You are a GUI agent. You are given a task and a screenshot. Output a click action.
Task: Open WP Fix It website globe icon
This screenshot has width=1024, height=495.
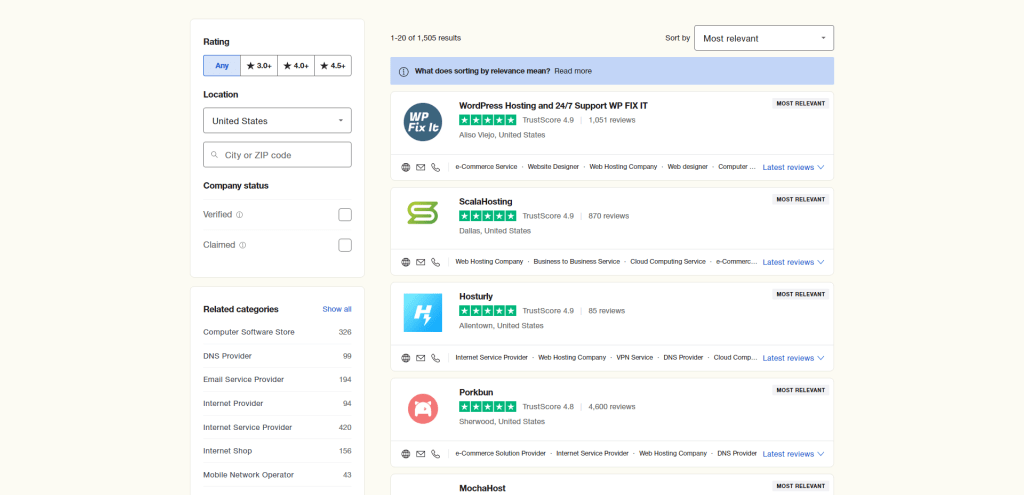click(406, 167)
